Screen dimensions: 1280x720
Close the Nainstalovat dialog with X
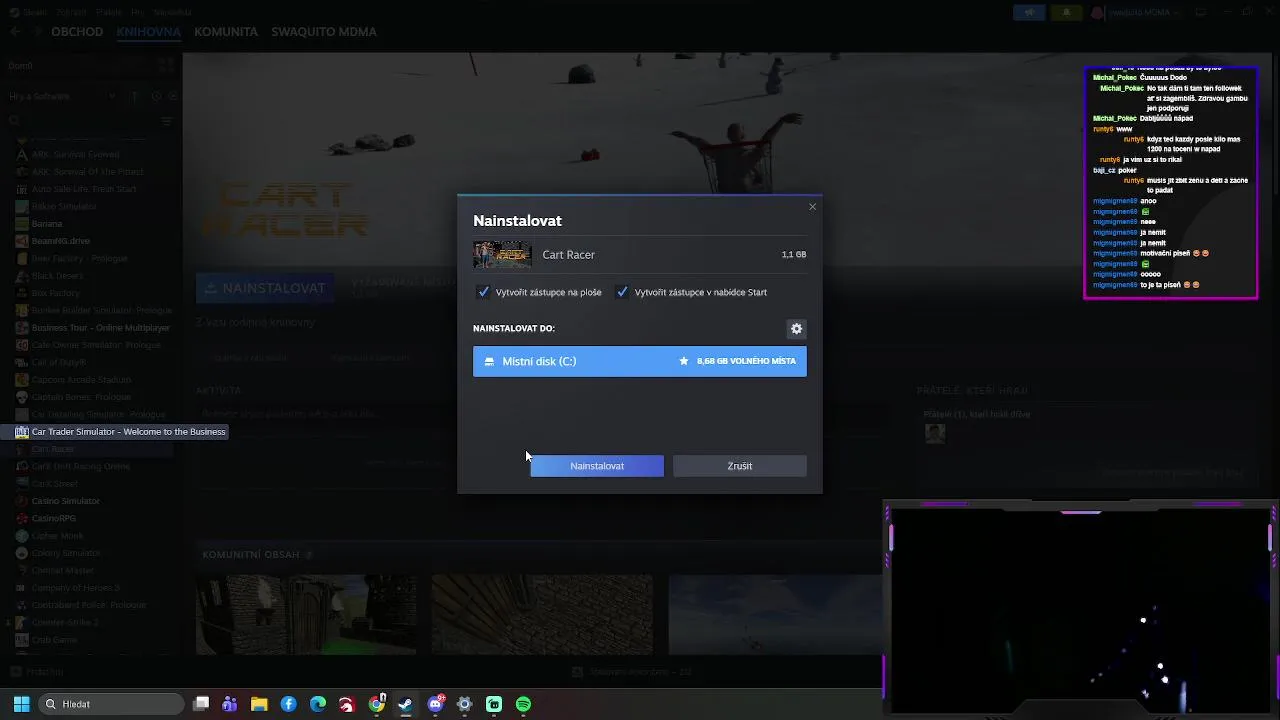pos(812,207)
